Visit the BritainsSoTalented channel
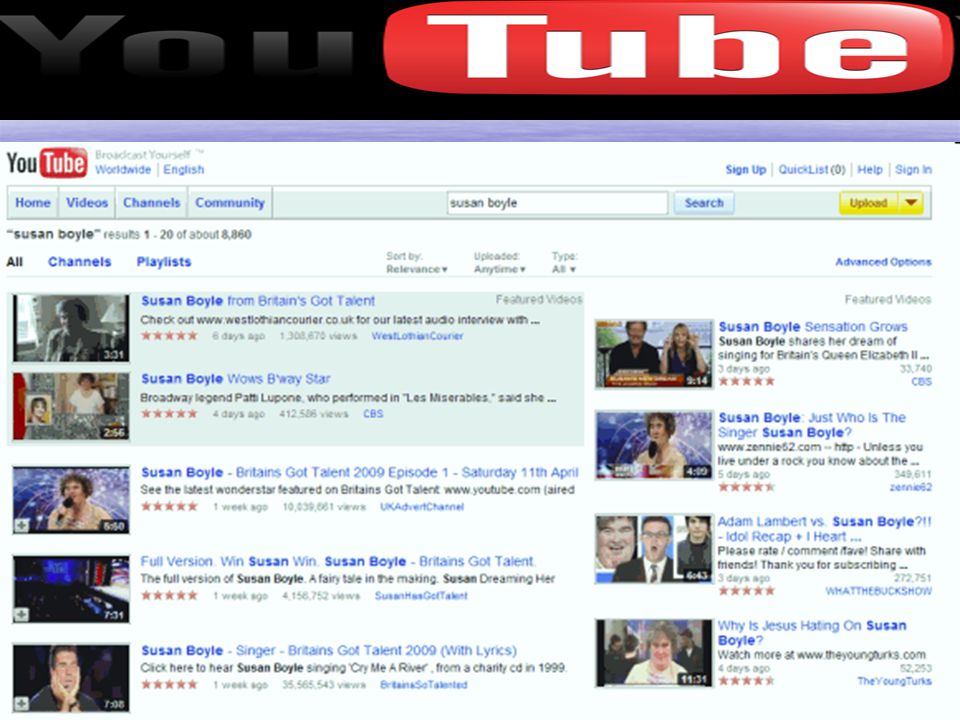The width and height of the screenshot is (960, 720). [424, 685]
